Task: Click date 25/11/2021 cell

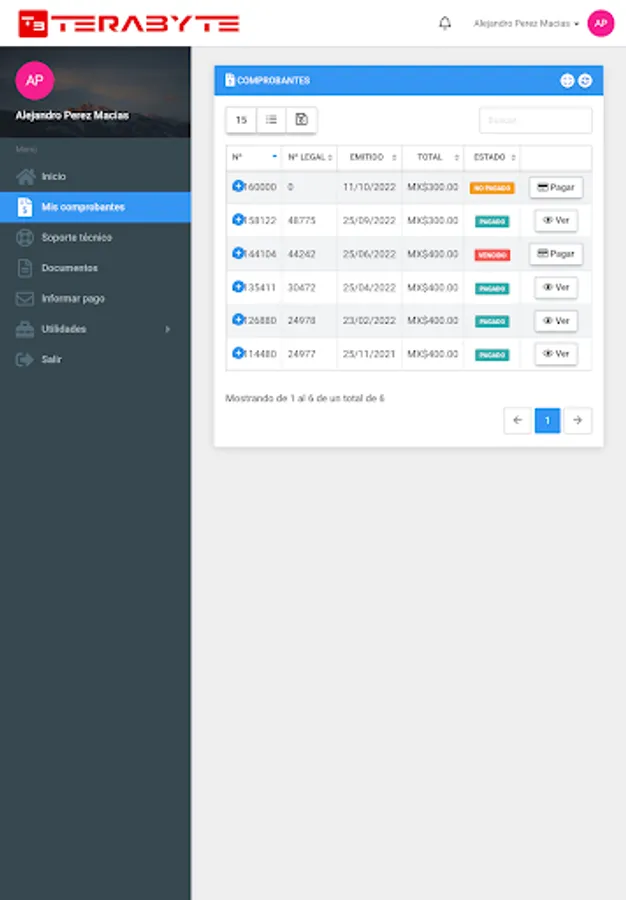Action: 369,354
